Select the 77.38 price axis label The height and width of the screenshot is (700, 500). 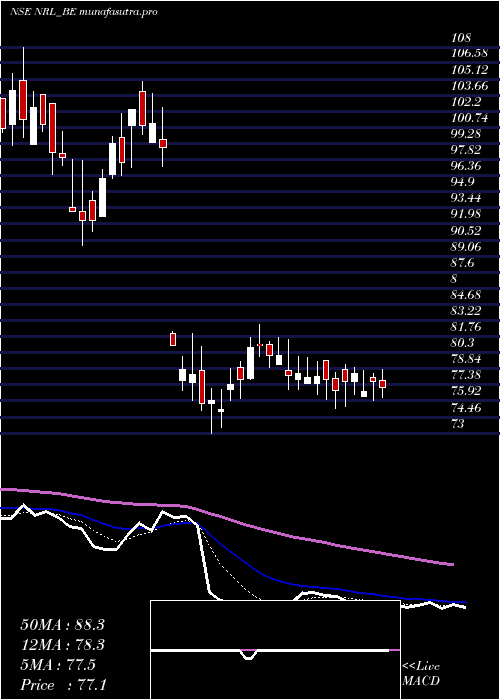(467, 375)
